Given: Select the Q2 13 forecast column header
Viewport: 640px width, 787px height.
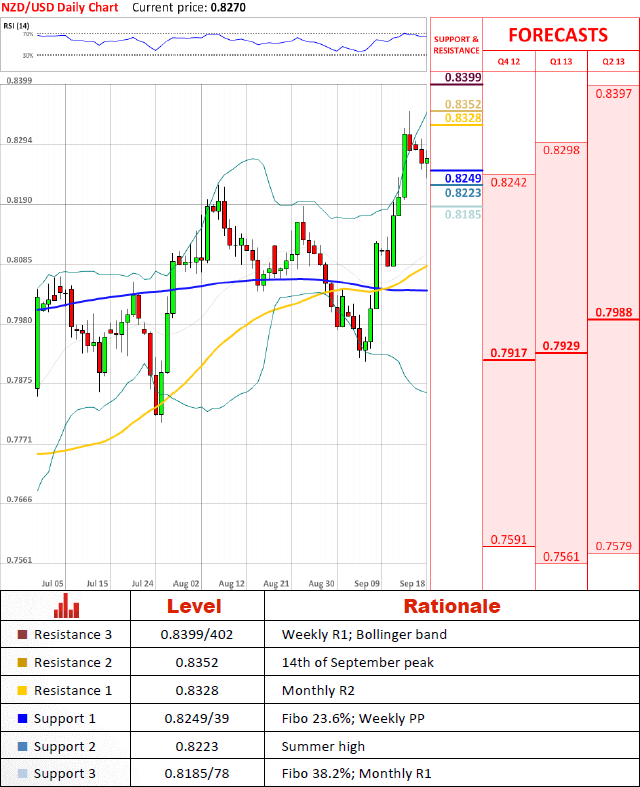Looking at the screenshot, I should pos(613,62).
